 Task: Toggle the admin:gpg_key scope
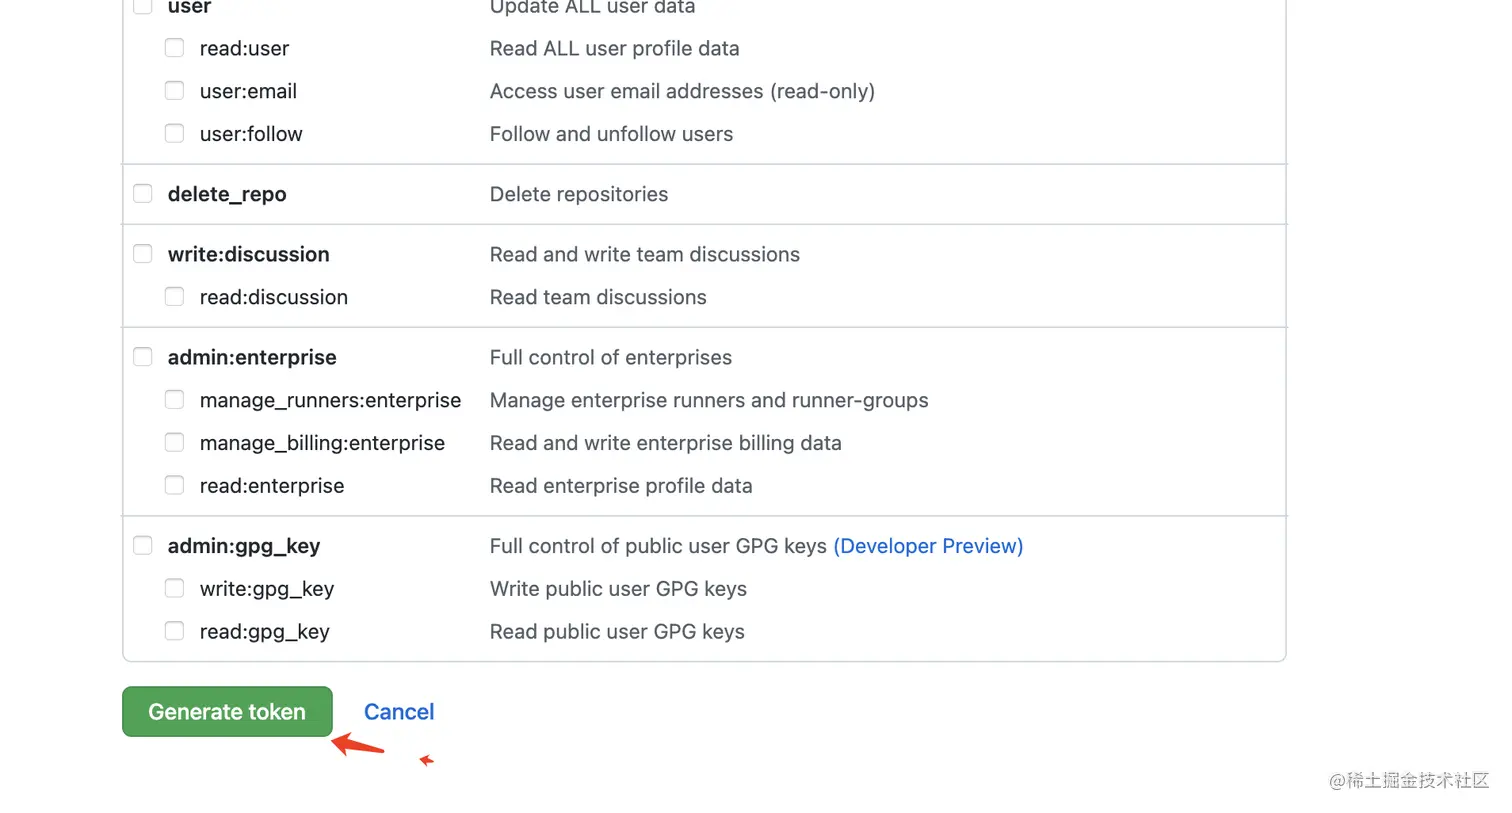(x=143, y=546)
